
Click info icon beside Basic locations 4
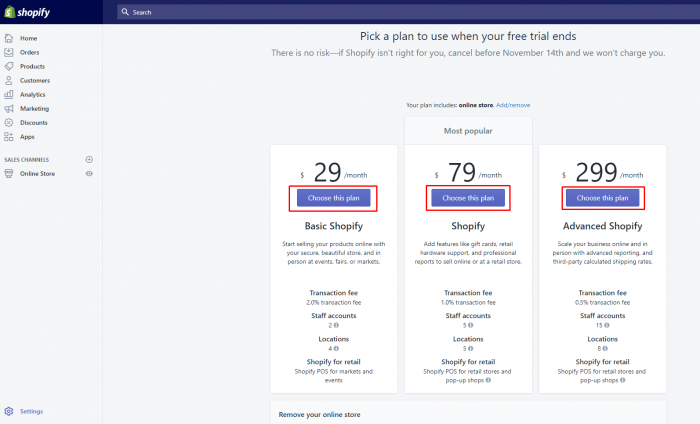pos(336,349)
